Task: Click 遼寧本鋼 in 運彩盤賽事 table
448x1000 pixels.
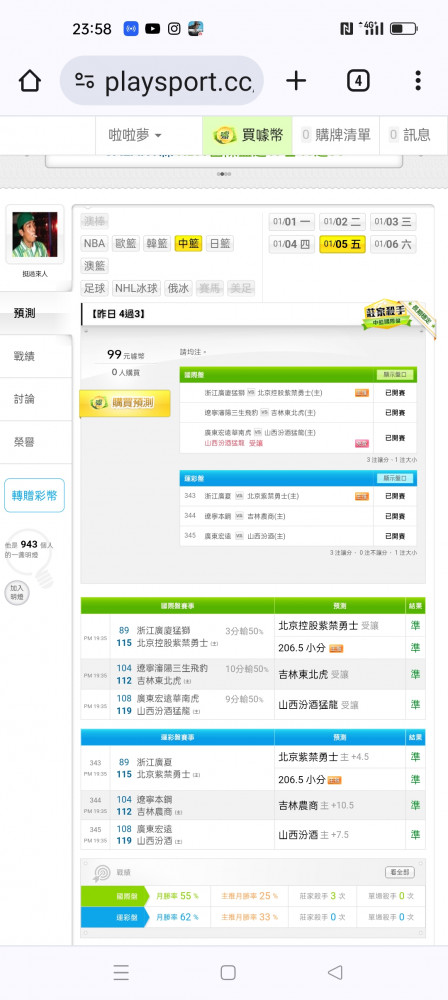Action: (154, 800)
